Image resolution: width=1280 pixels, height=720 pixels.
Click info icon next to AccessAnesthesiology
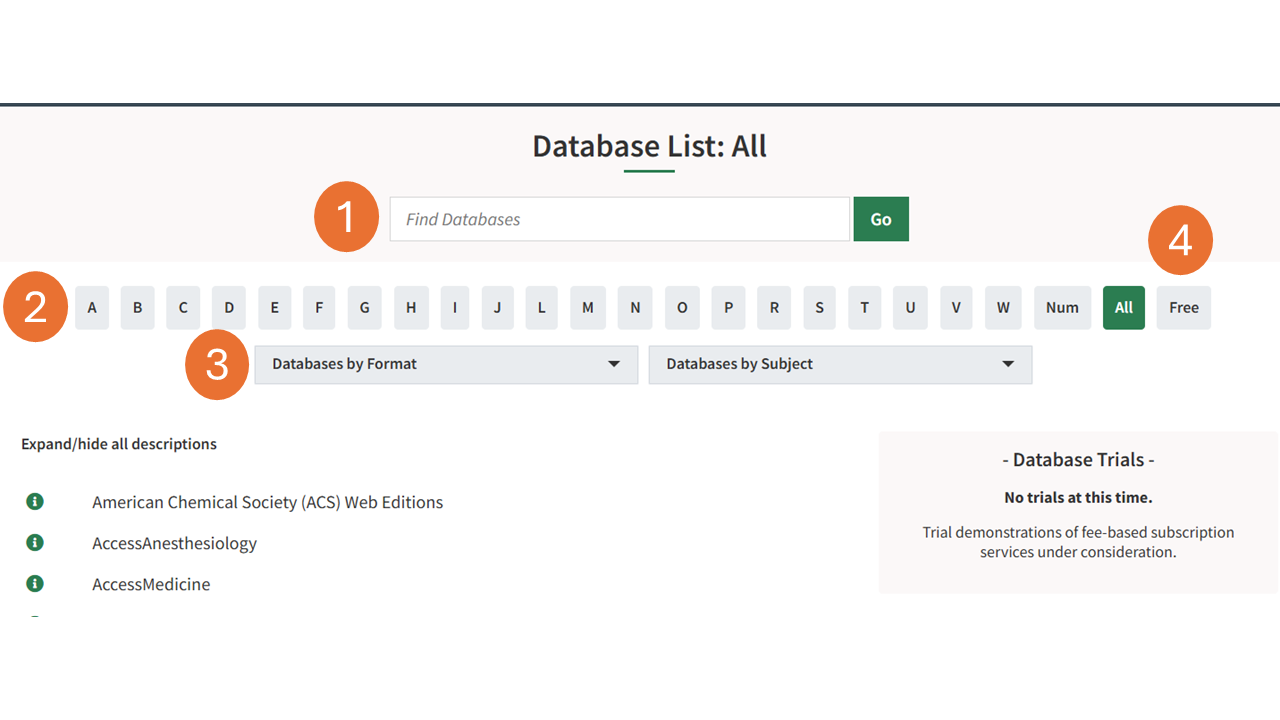point(35,543)
